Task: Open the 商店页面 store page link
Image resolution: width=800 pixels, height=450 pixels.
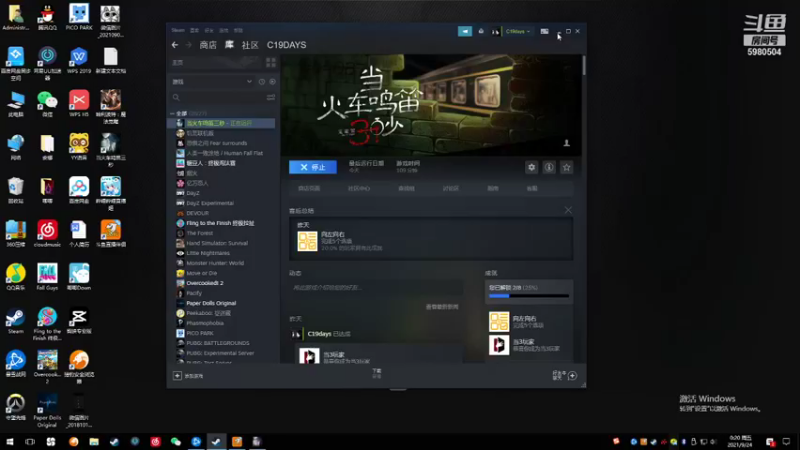Action: 309,188
